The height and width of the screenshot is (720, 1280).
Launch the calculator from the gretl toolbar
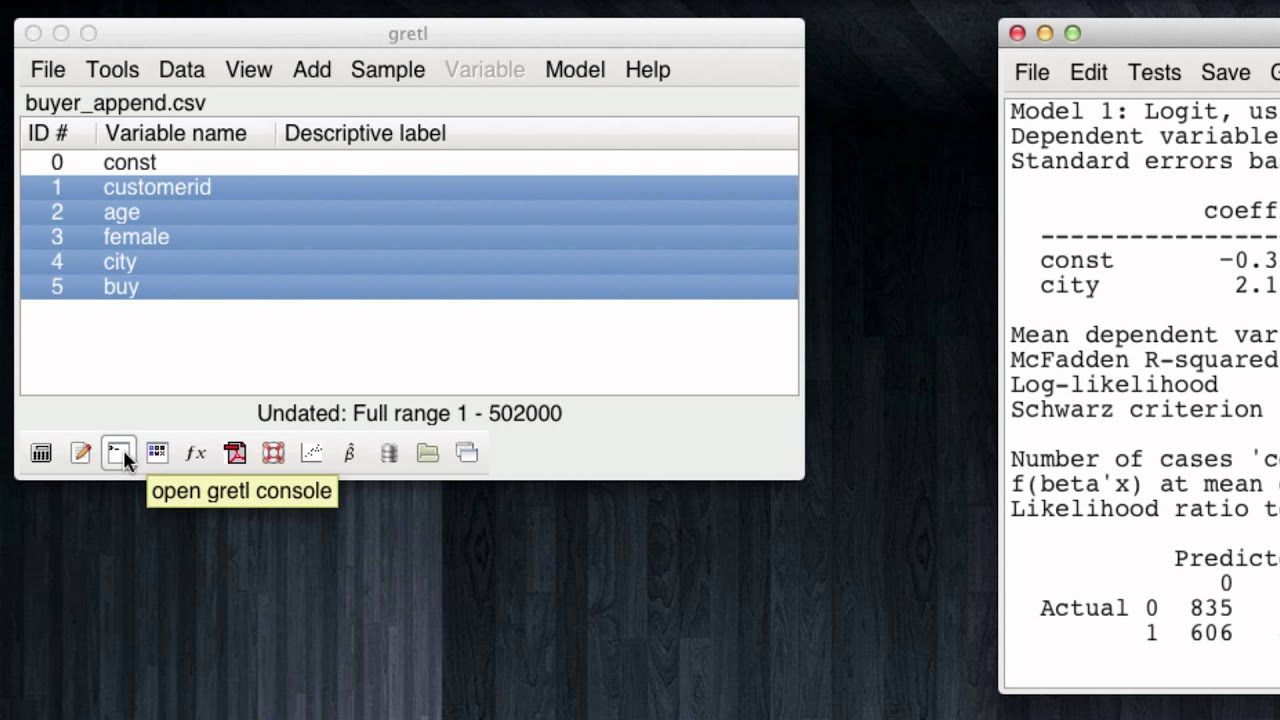[41, 453]
